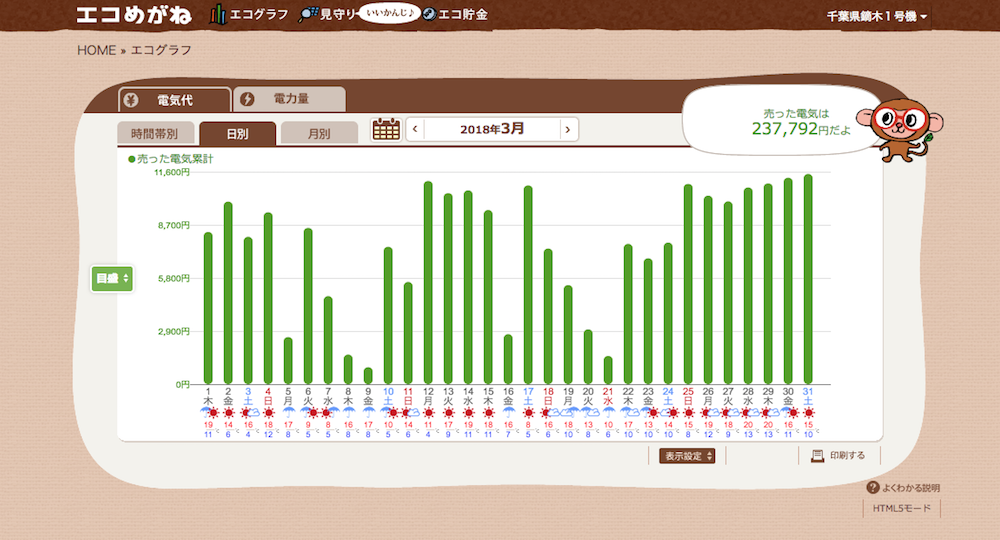Click the sunny weather icon for March 12
This screenshot has height=540, width=1000.
428,413
